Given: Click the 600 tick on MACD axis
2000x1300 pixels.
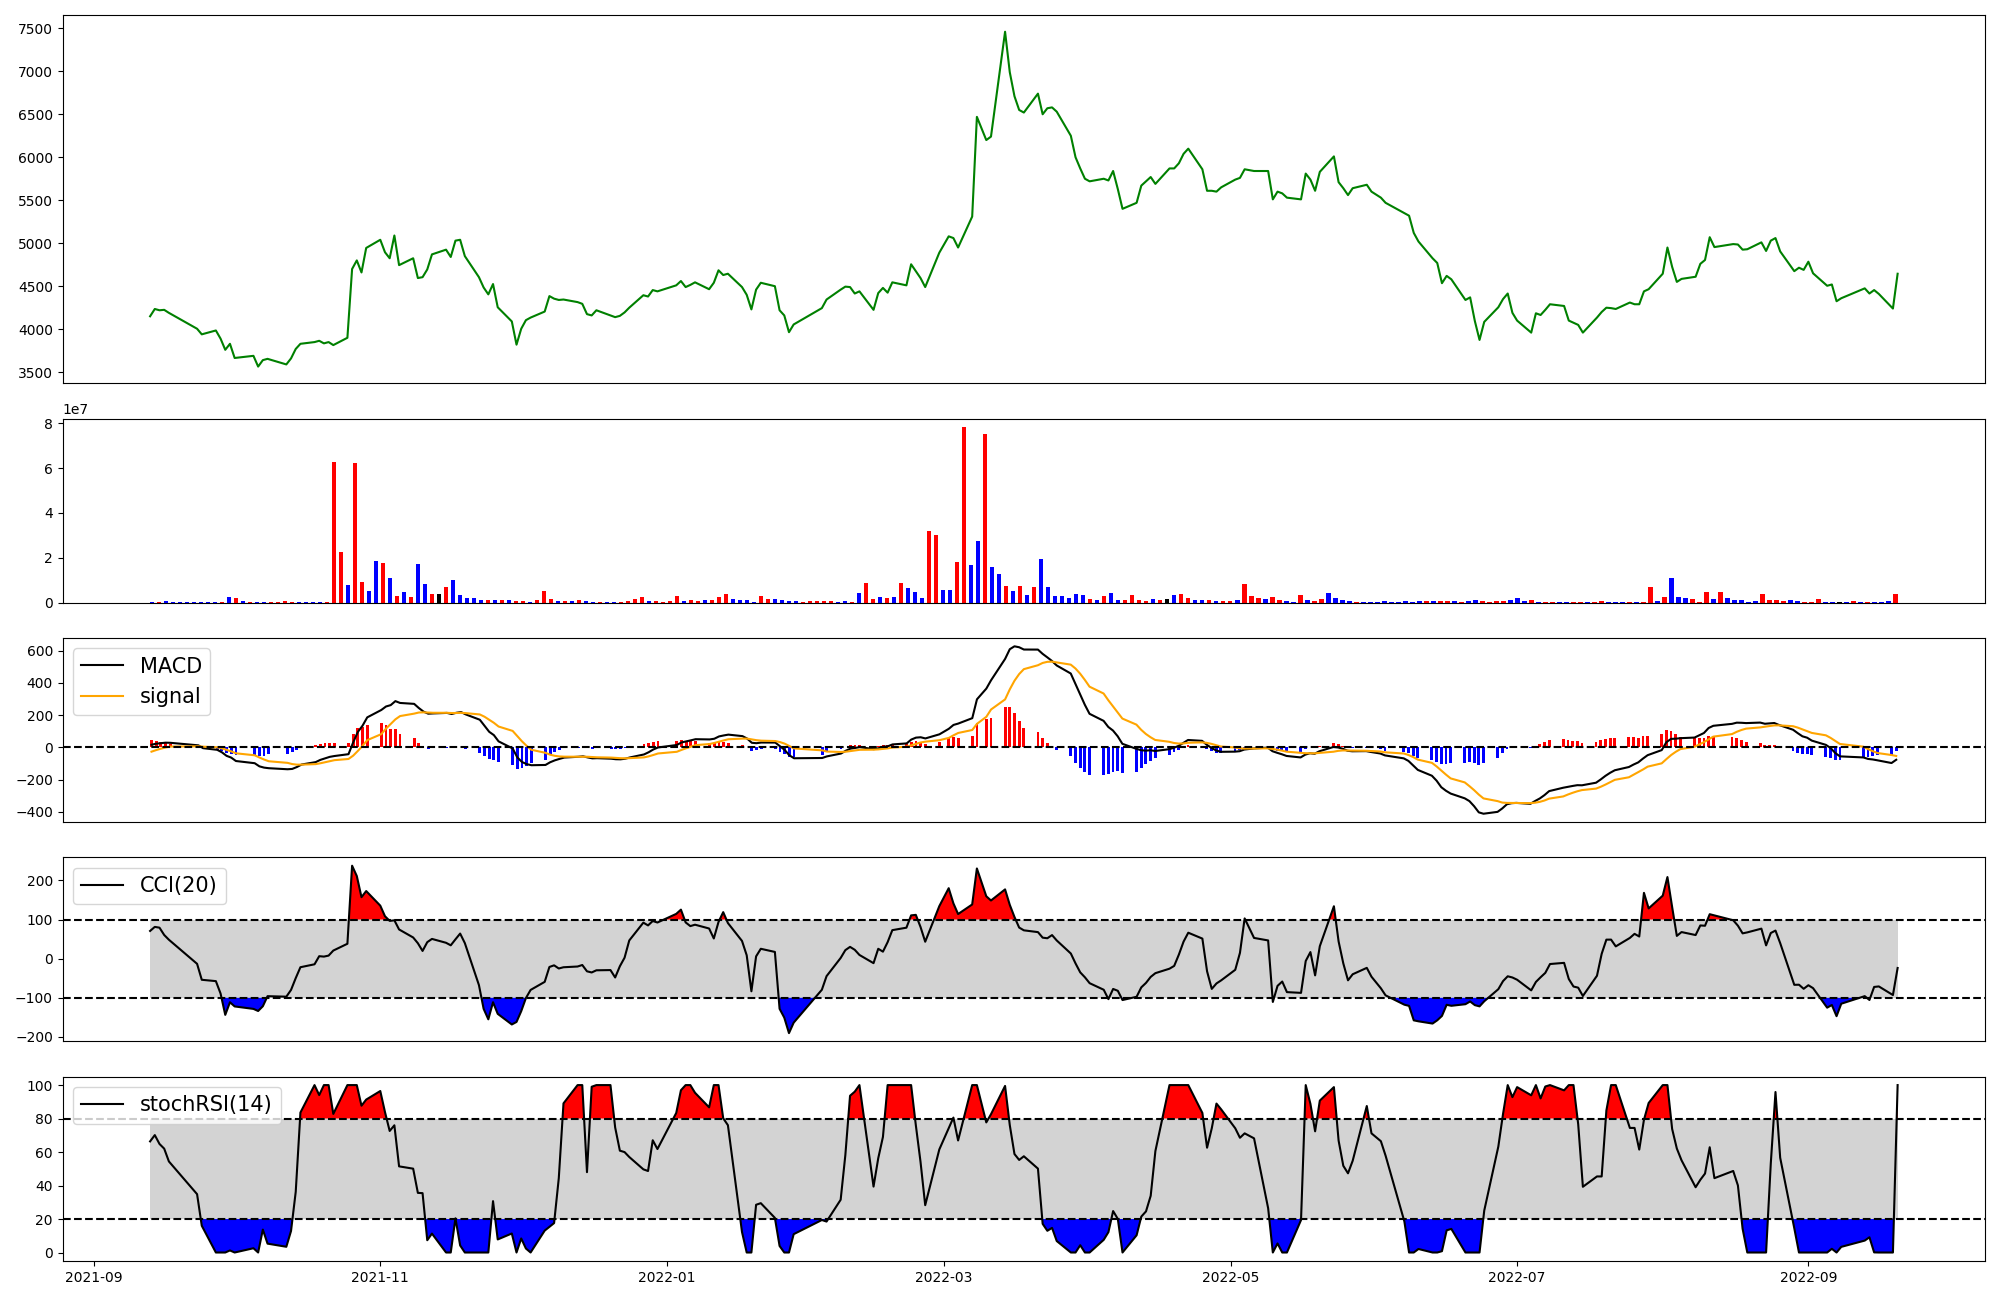Looking at the screenshot, I should pyautogui.click(x=40, y=651).
